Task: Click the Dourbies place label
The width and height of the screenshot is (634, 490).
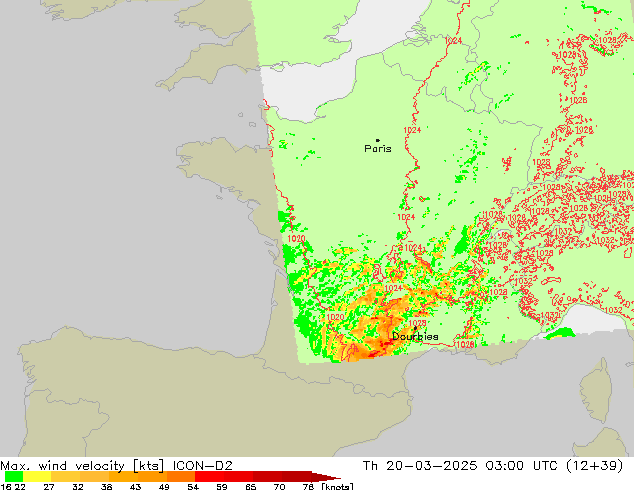Action: (x=415, y=336)
